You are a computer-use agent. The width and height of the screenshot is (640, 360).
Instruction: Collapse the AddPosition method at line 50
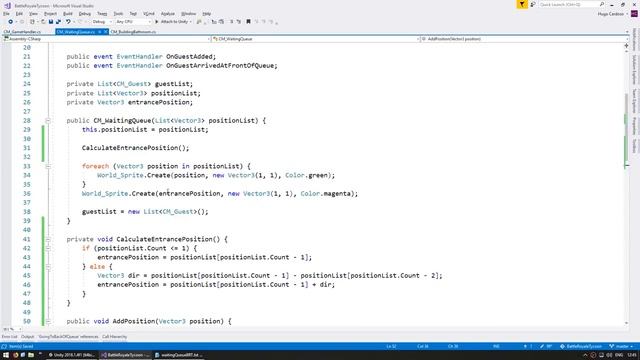click(x=48, y=322)
